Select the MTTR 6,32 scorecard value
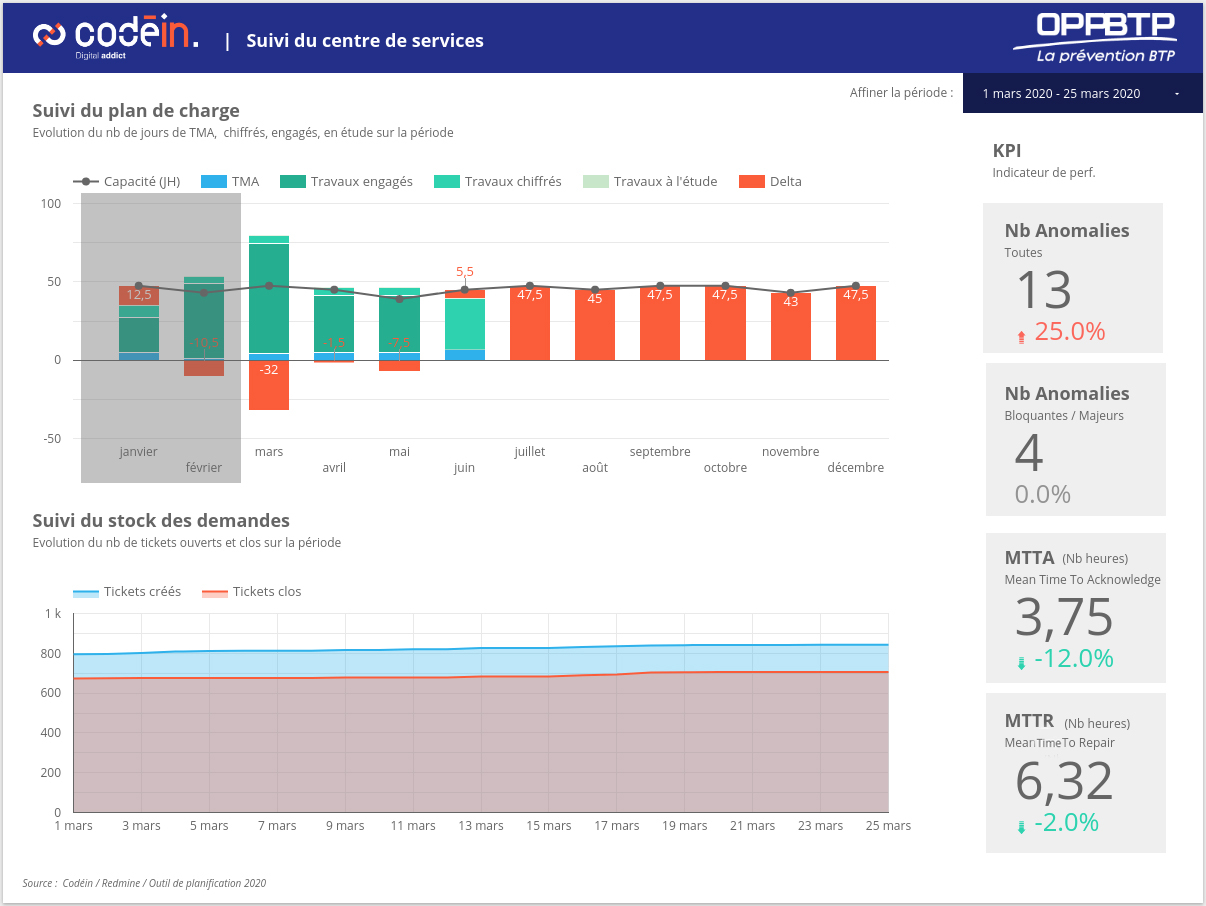This screenshot has width=1206, height=906. click(x=1064, y=782)
